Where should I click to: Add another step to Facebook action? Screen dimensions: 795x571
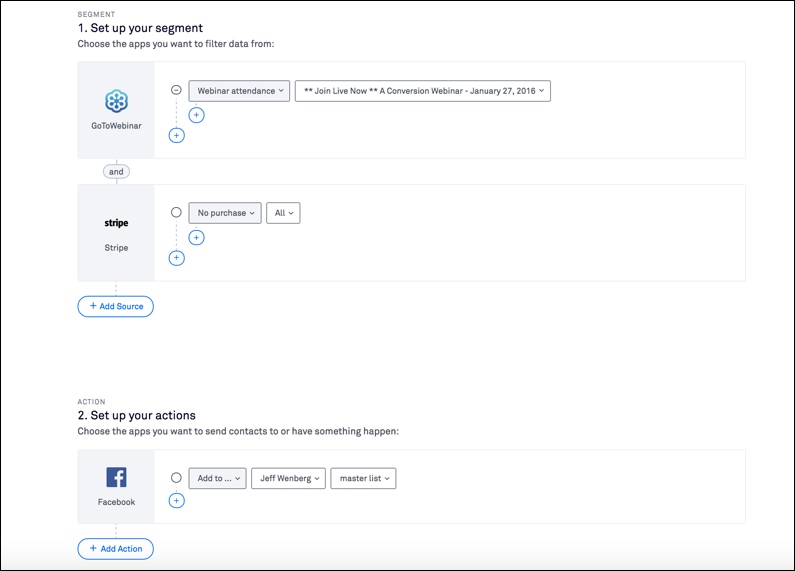point(177,500)
